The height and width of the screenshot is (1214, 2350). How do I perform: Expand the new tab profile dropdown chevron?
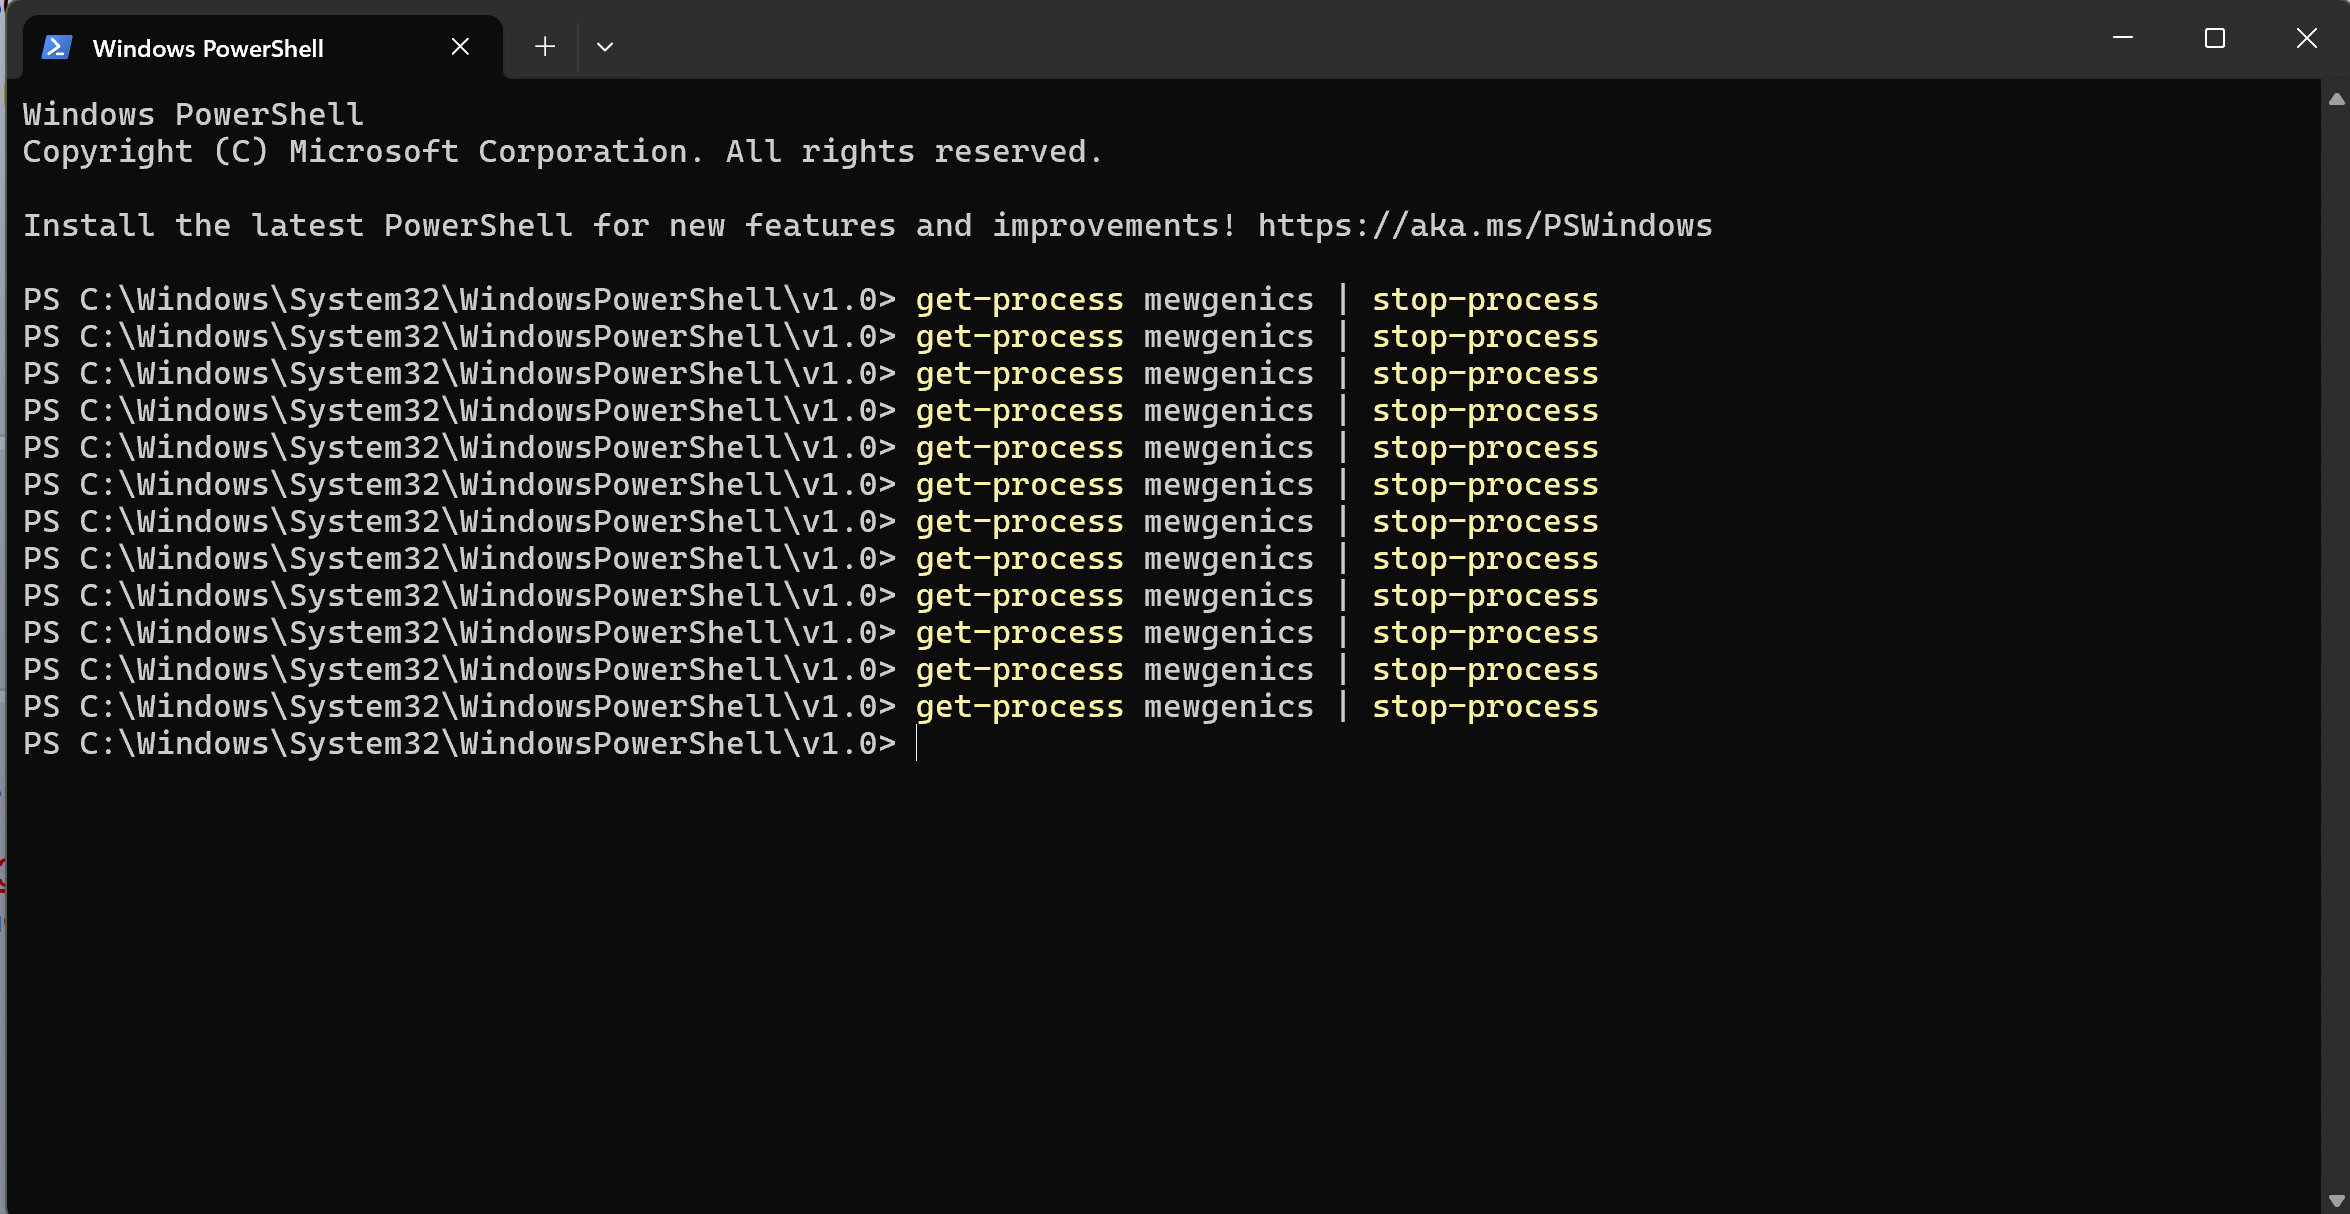[604, 46]
